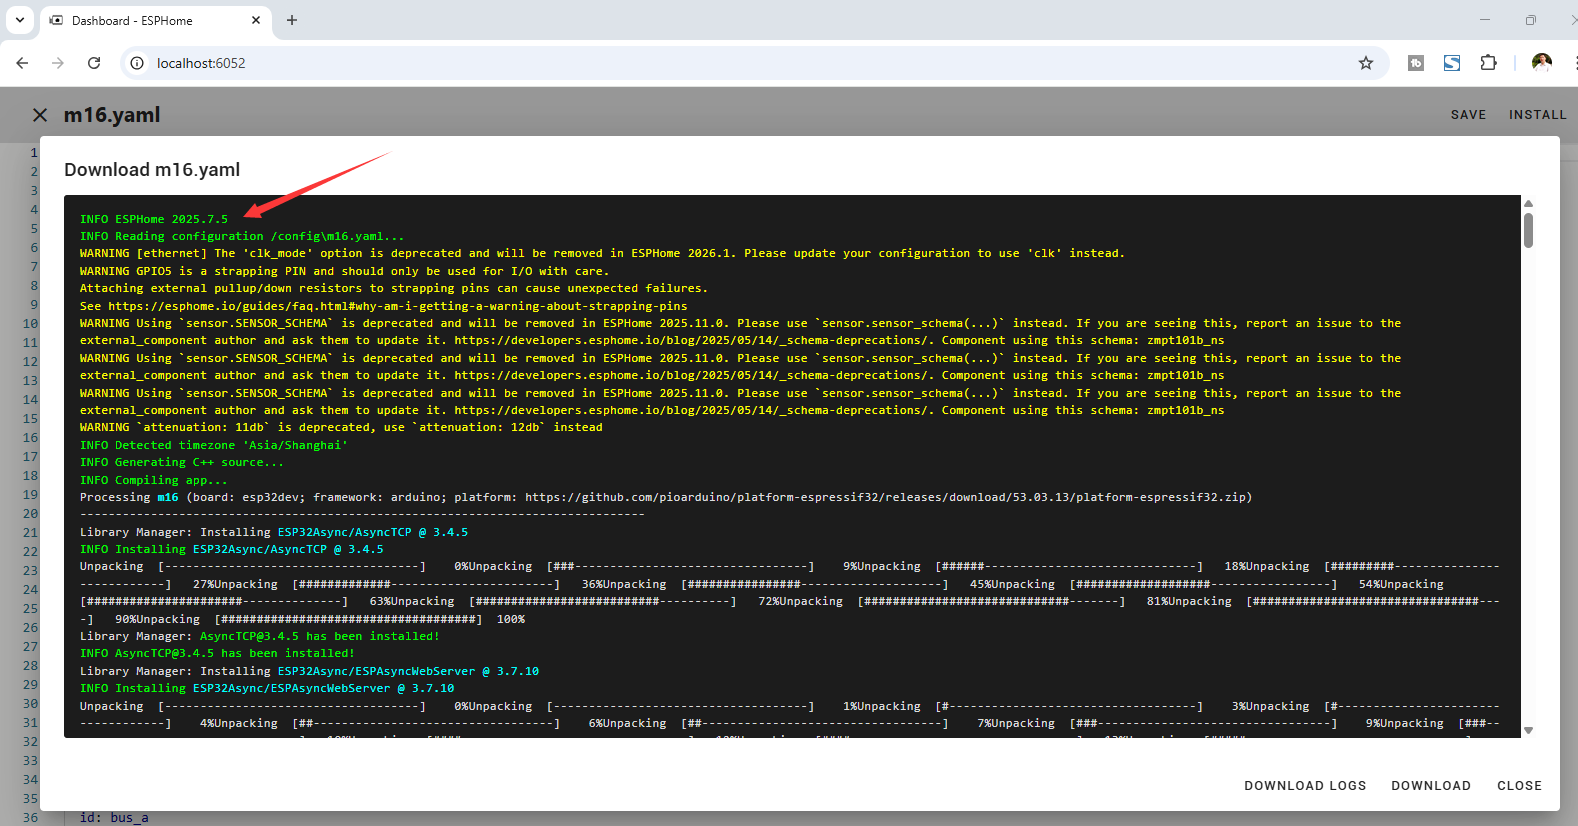Bookmark this page with the star icon

[1366, 63]
